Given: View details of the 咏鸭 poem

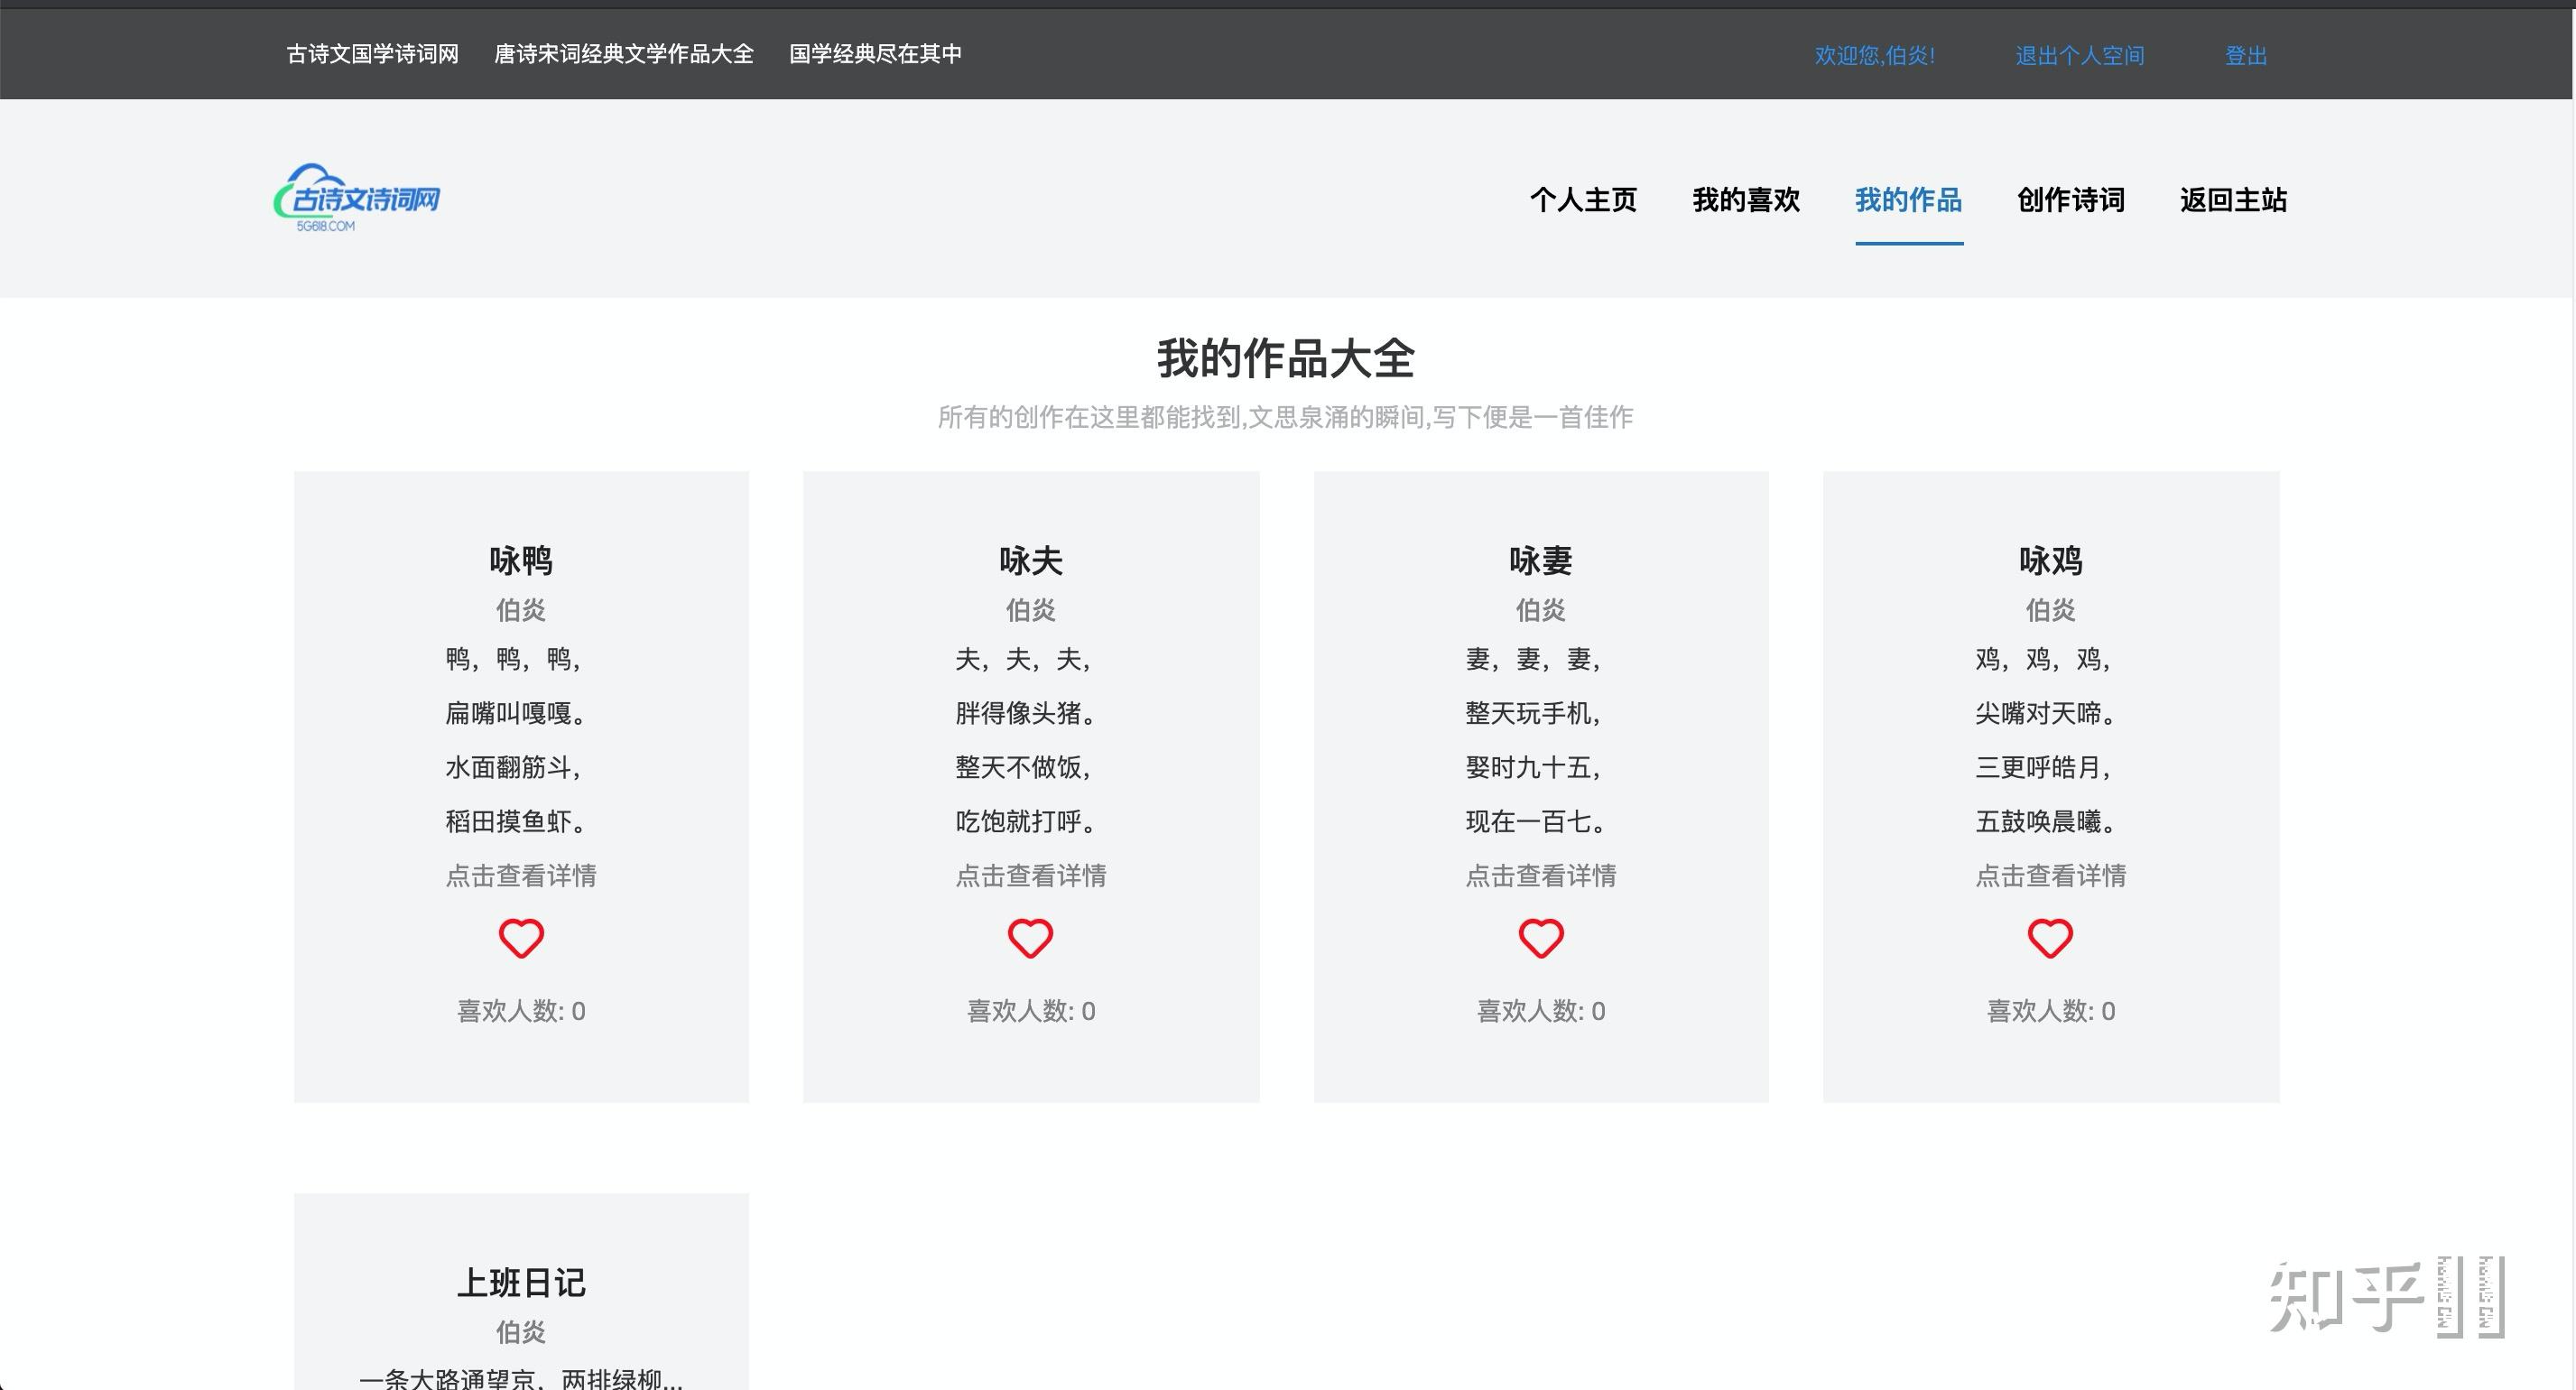Looking at the screenshot, I should pyautogui.click(x=521, y=876).
